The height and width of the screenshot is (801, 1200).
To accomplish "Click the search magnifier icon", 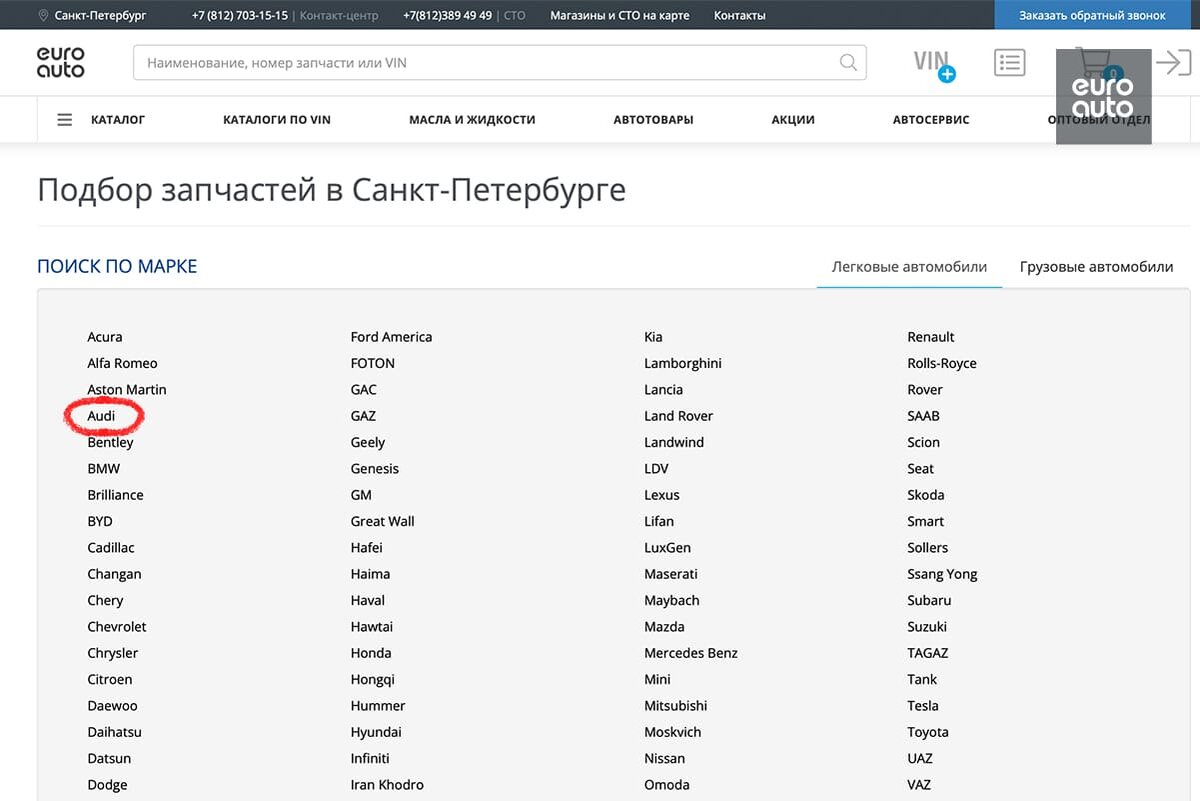I will (x=848, y=62).
